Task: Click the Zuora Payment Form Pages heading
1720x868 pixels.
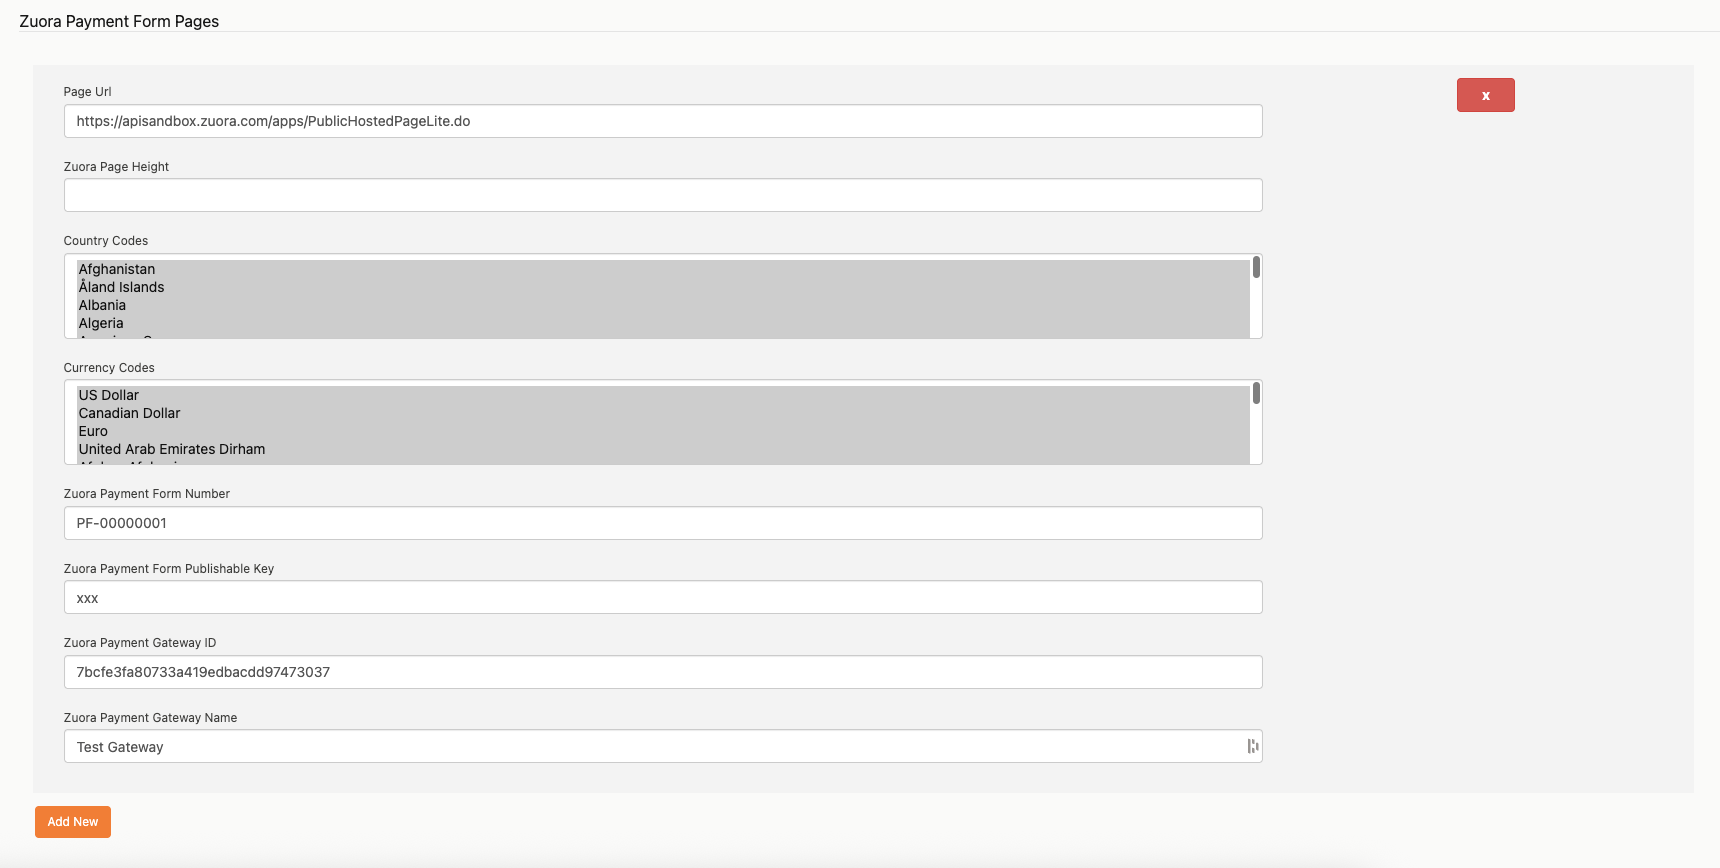Action: [x=119, y=21]
